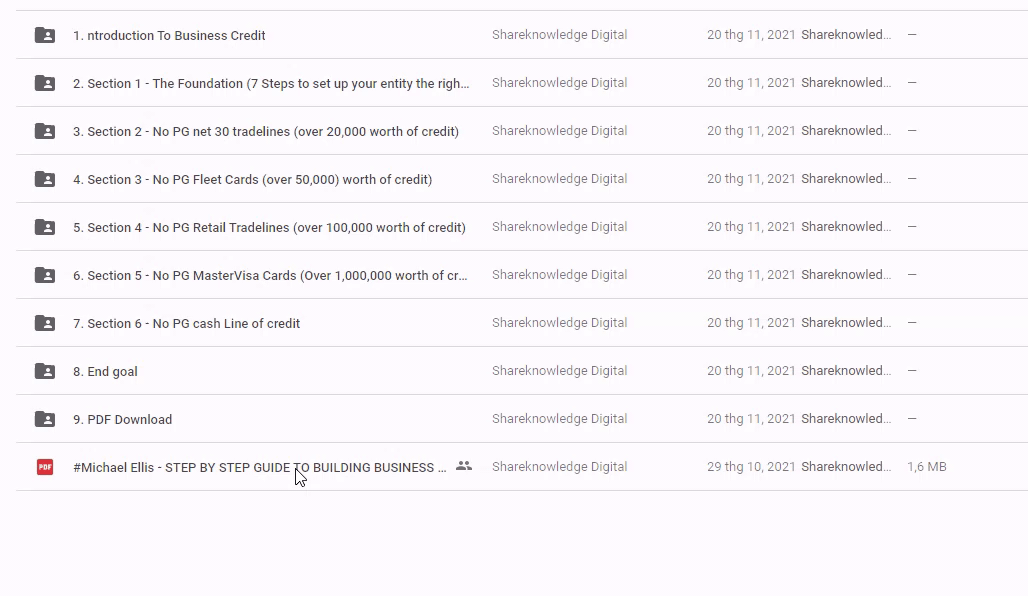Select the folder icon next to End goal

45,371
